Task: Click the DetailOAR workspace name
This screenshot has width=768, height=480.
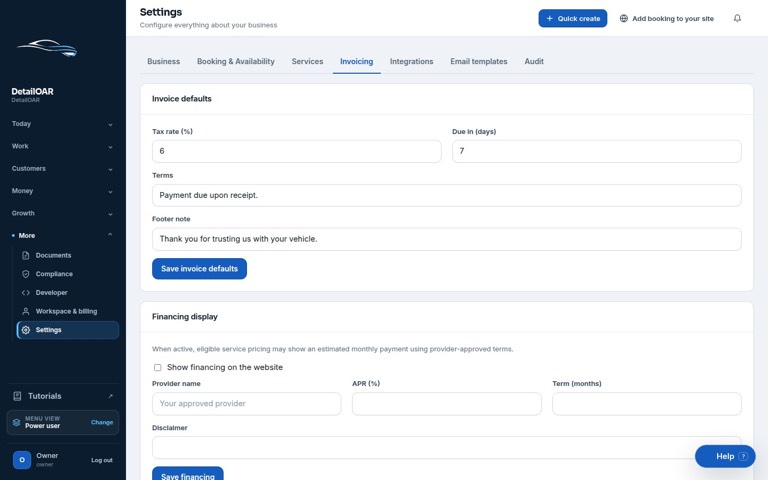Action: [32, 91]
